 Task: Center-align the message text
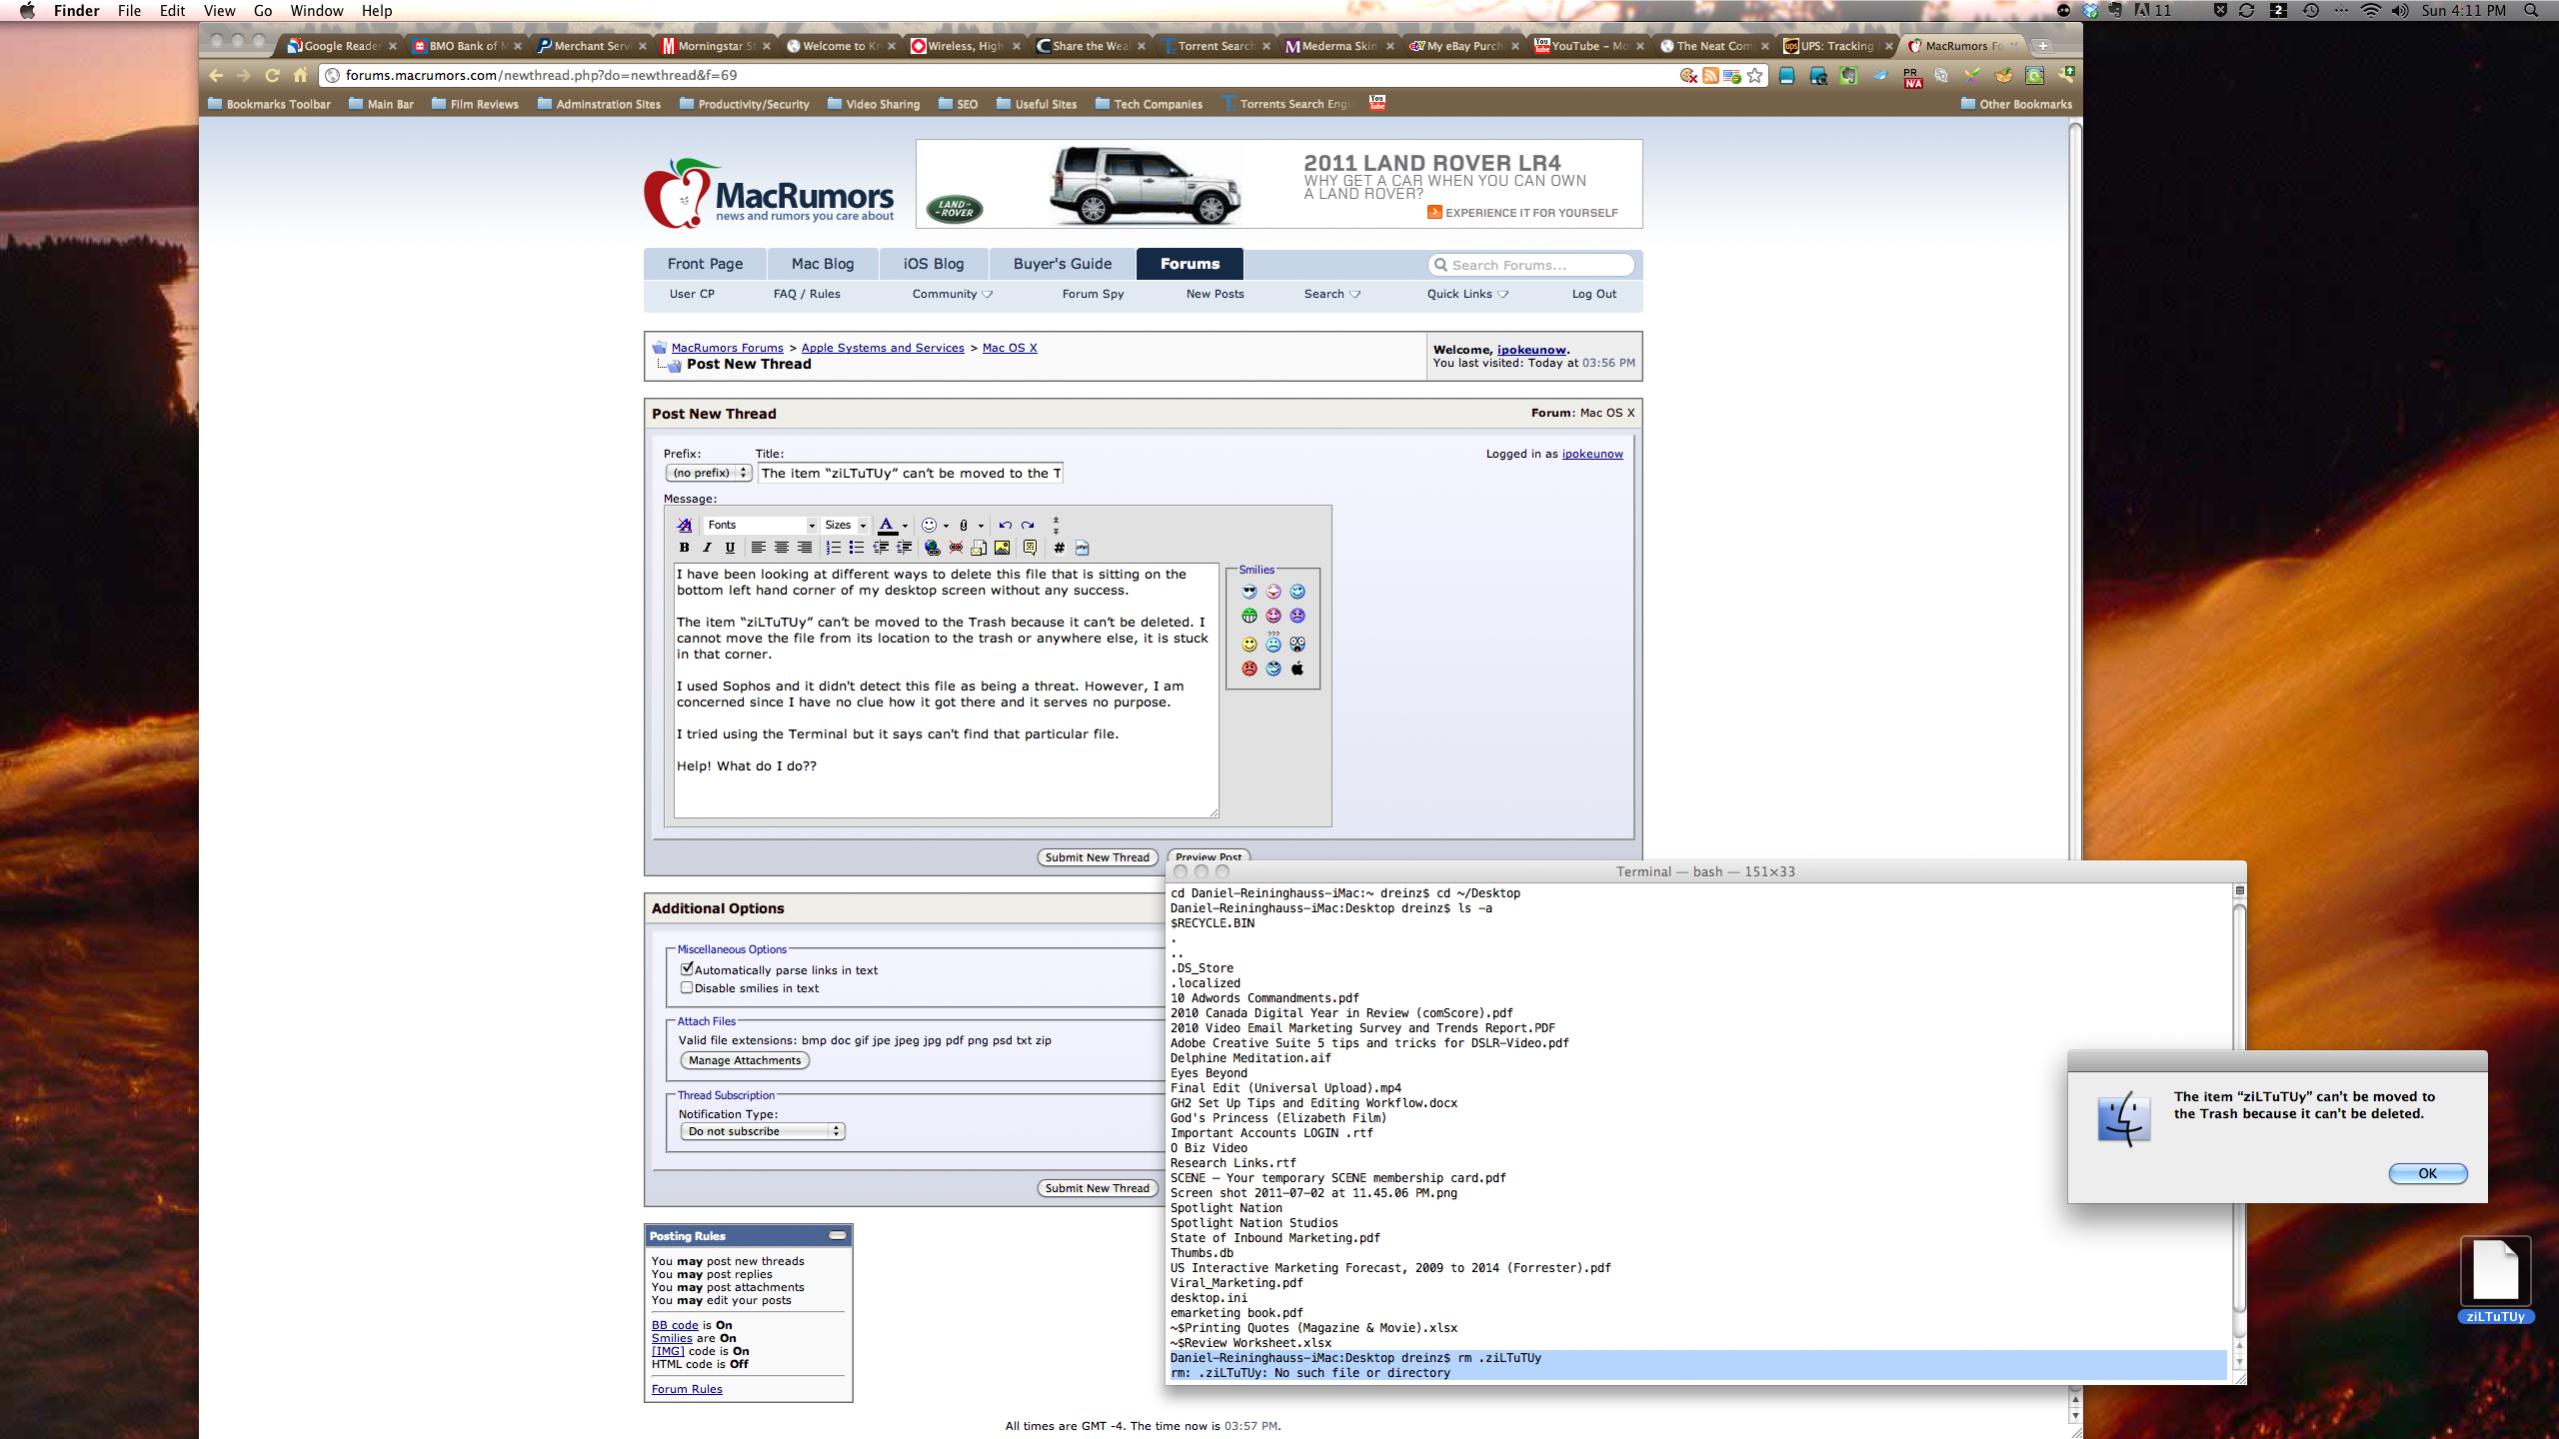click(x=781, y=548)
